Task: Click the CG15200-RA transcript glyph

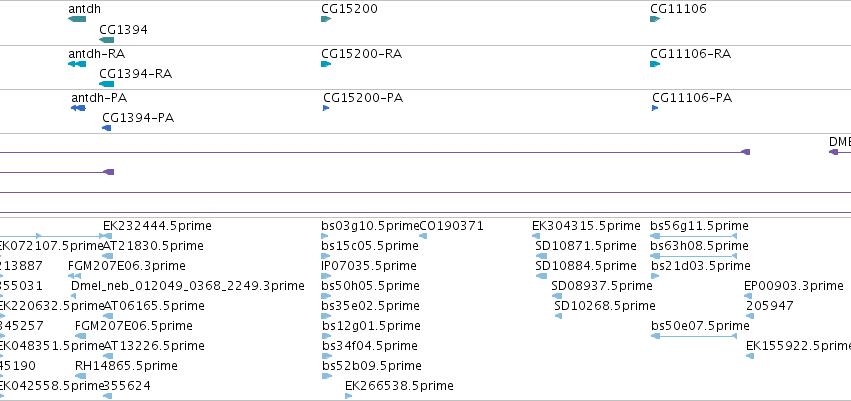Action: pyautogui.click(x=326, y=64)
